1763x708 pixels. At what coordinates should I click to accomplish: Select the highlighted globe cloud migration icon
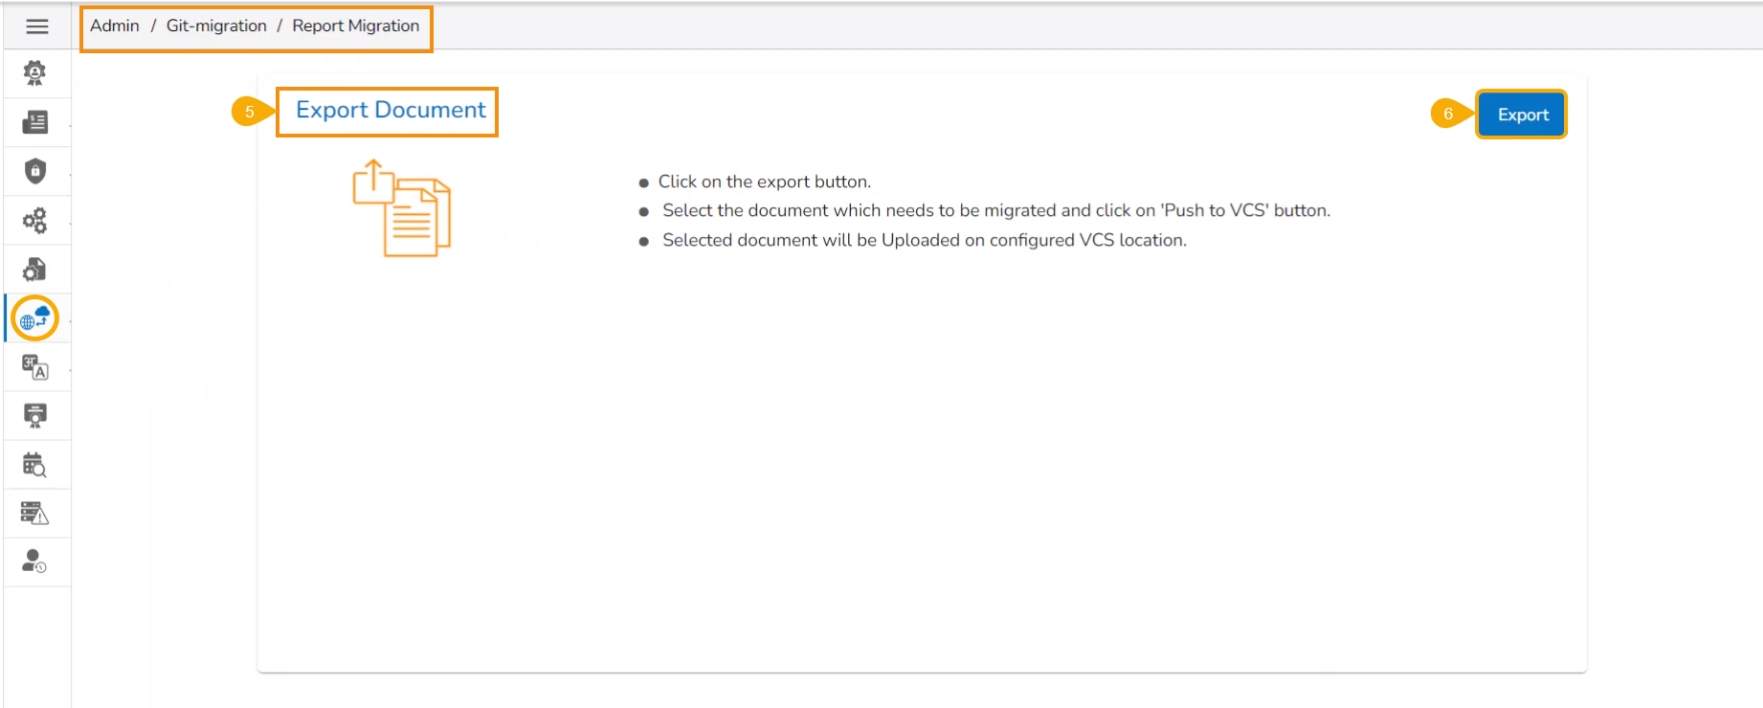[x=35, y=319]
